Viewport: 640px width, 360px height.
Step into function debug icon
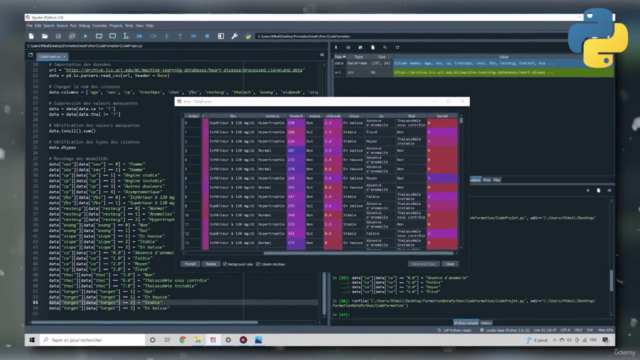click(167, 36)
